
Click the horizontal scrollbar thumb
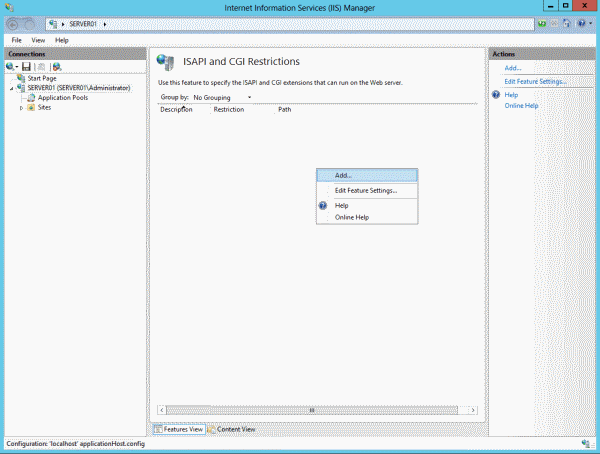click(312, 410)
